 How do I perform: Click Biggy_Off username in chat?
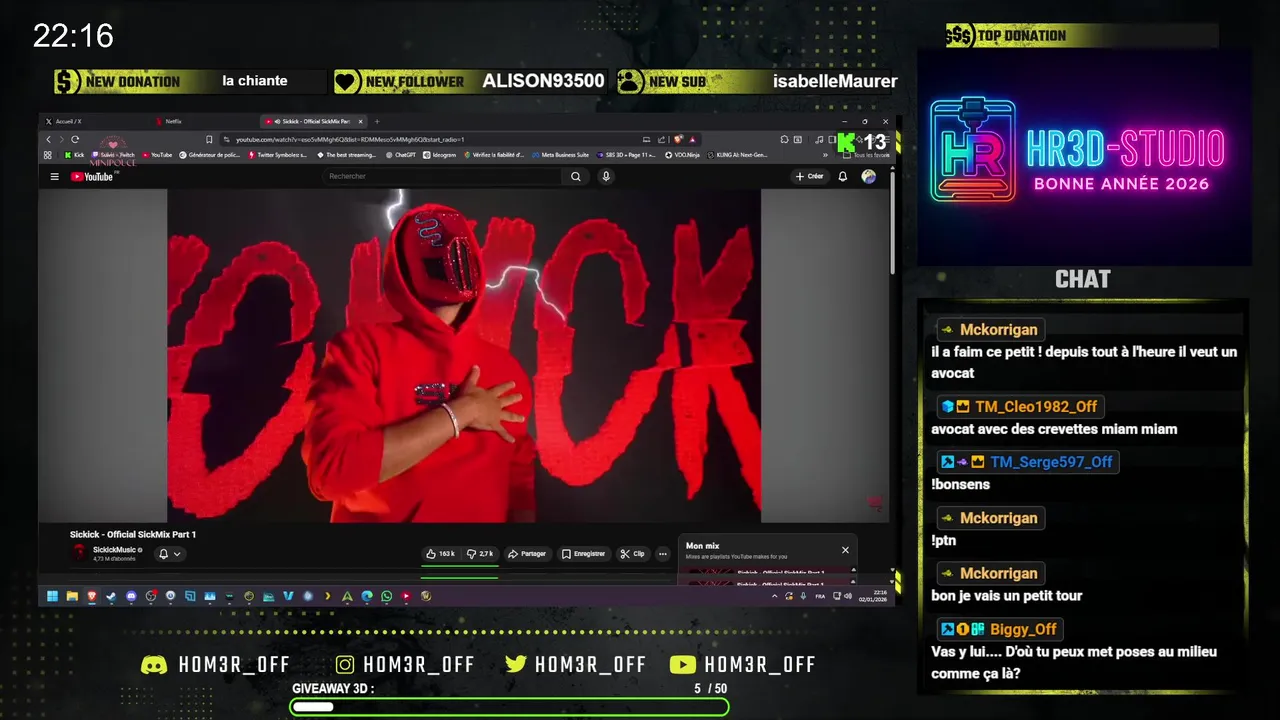(1023, 629)
